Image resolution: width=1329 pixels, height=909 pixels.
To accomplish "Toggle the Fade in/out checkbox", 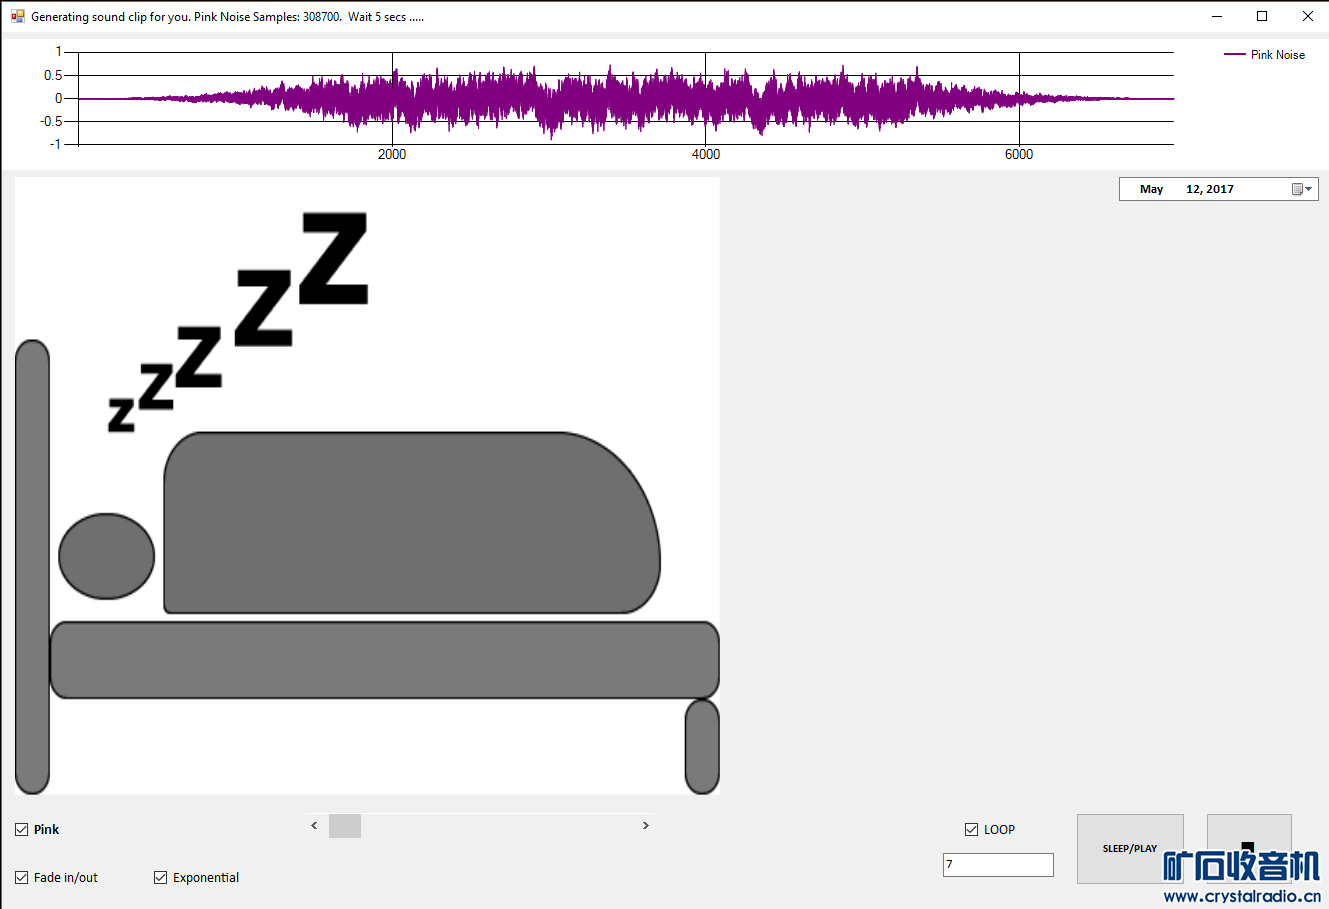I will (22, 878).
